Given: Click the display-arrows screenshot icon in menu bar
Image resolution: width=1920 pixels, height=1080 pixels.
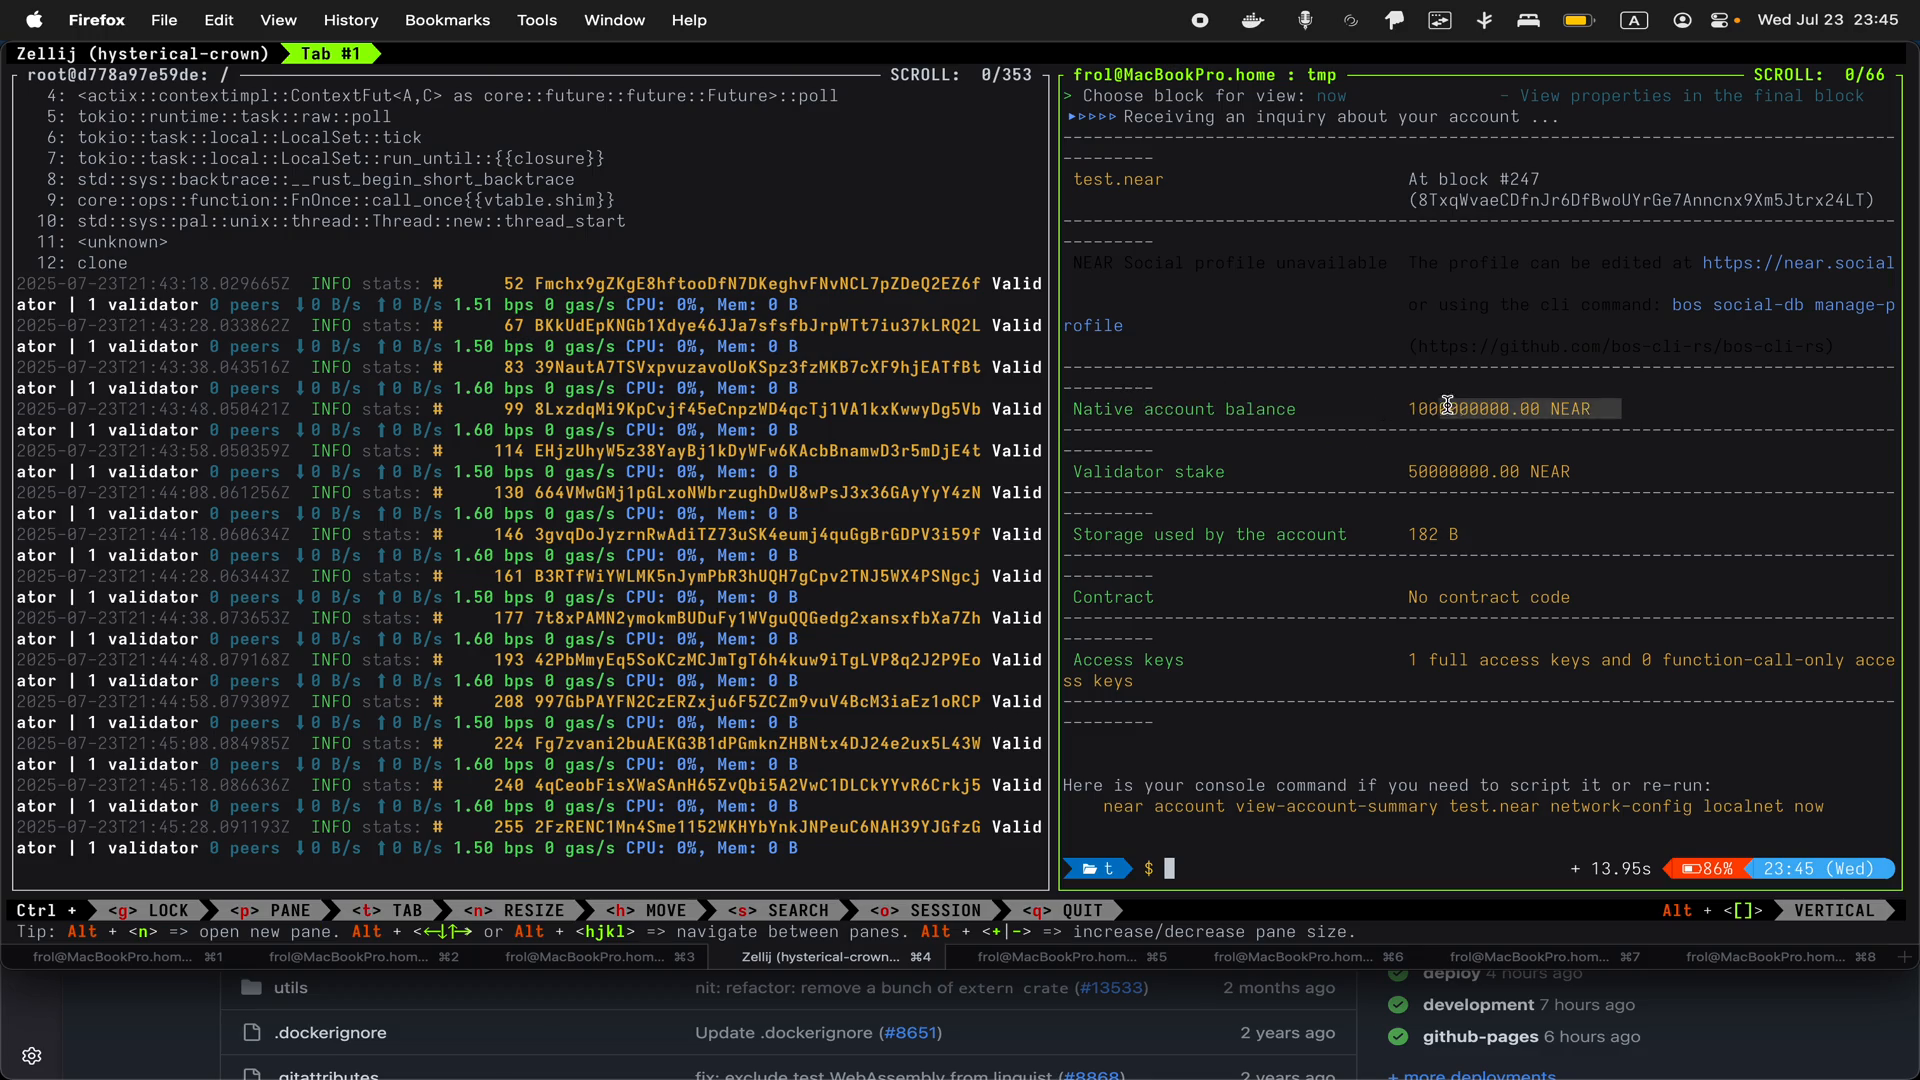Looking at the screenshot, I should (x=1440, y=20).
